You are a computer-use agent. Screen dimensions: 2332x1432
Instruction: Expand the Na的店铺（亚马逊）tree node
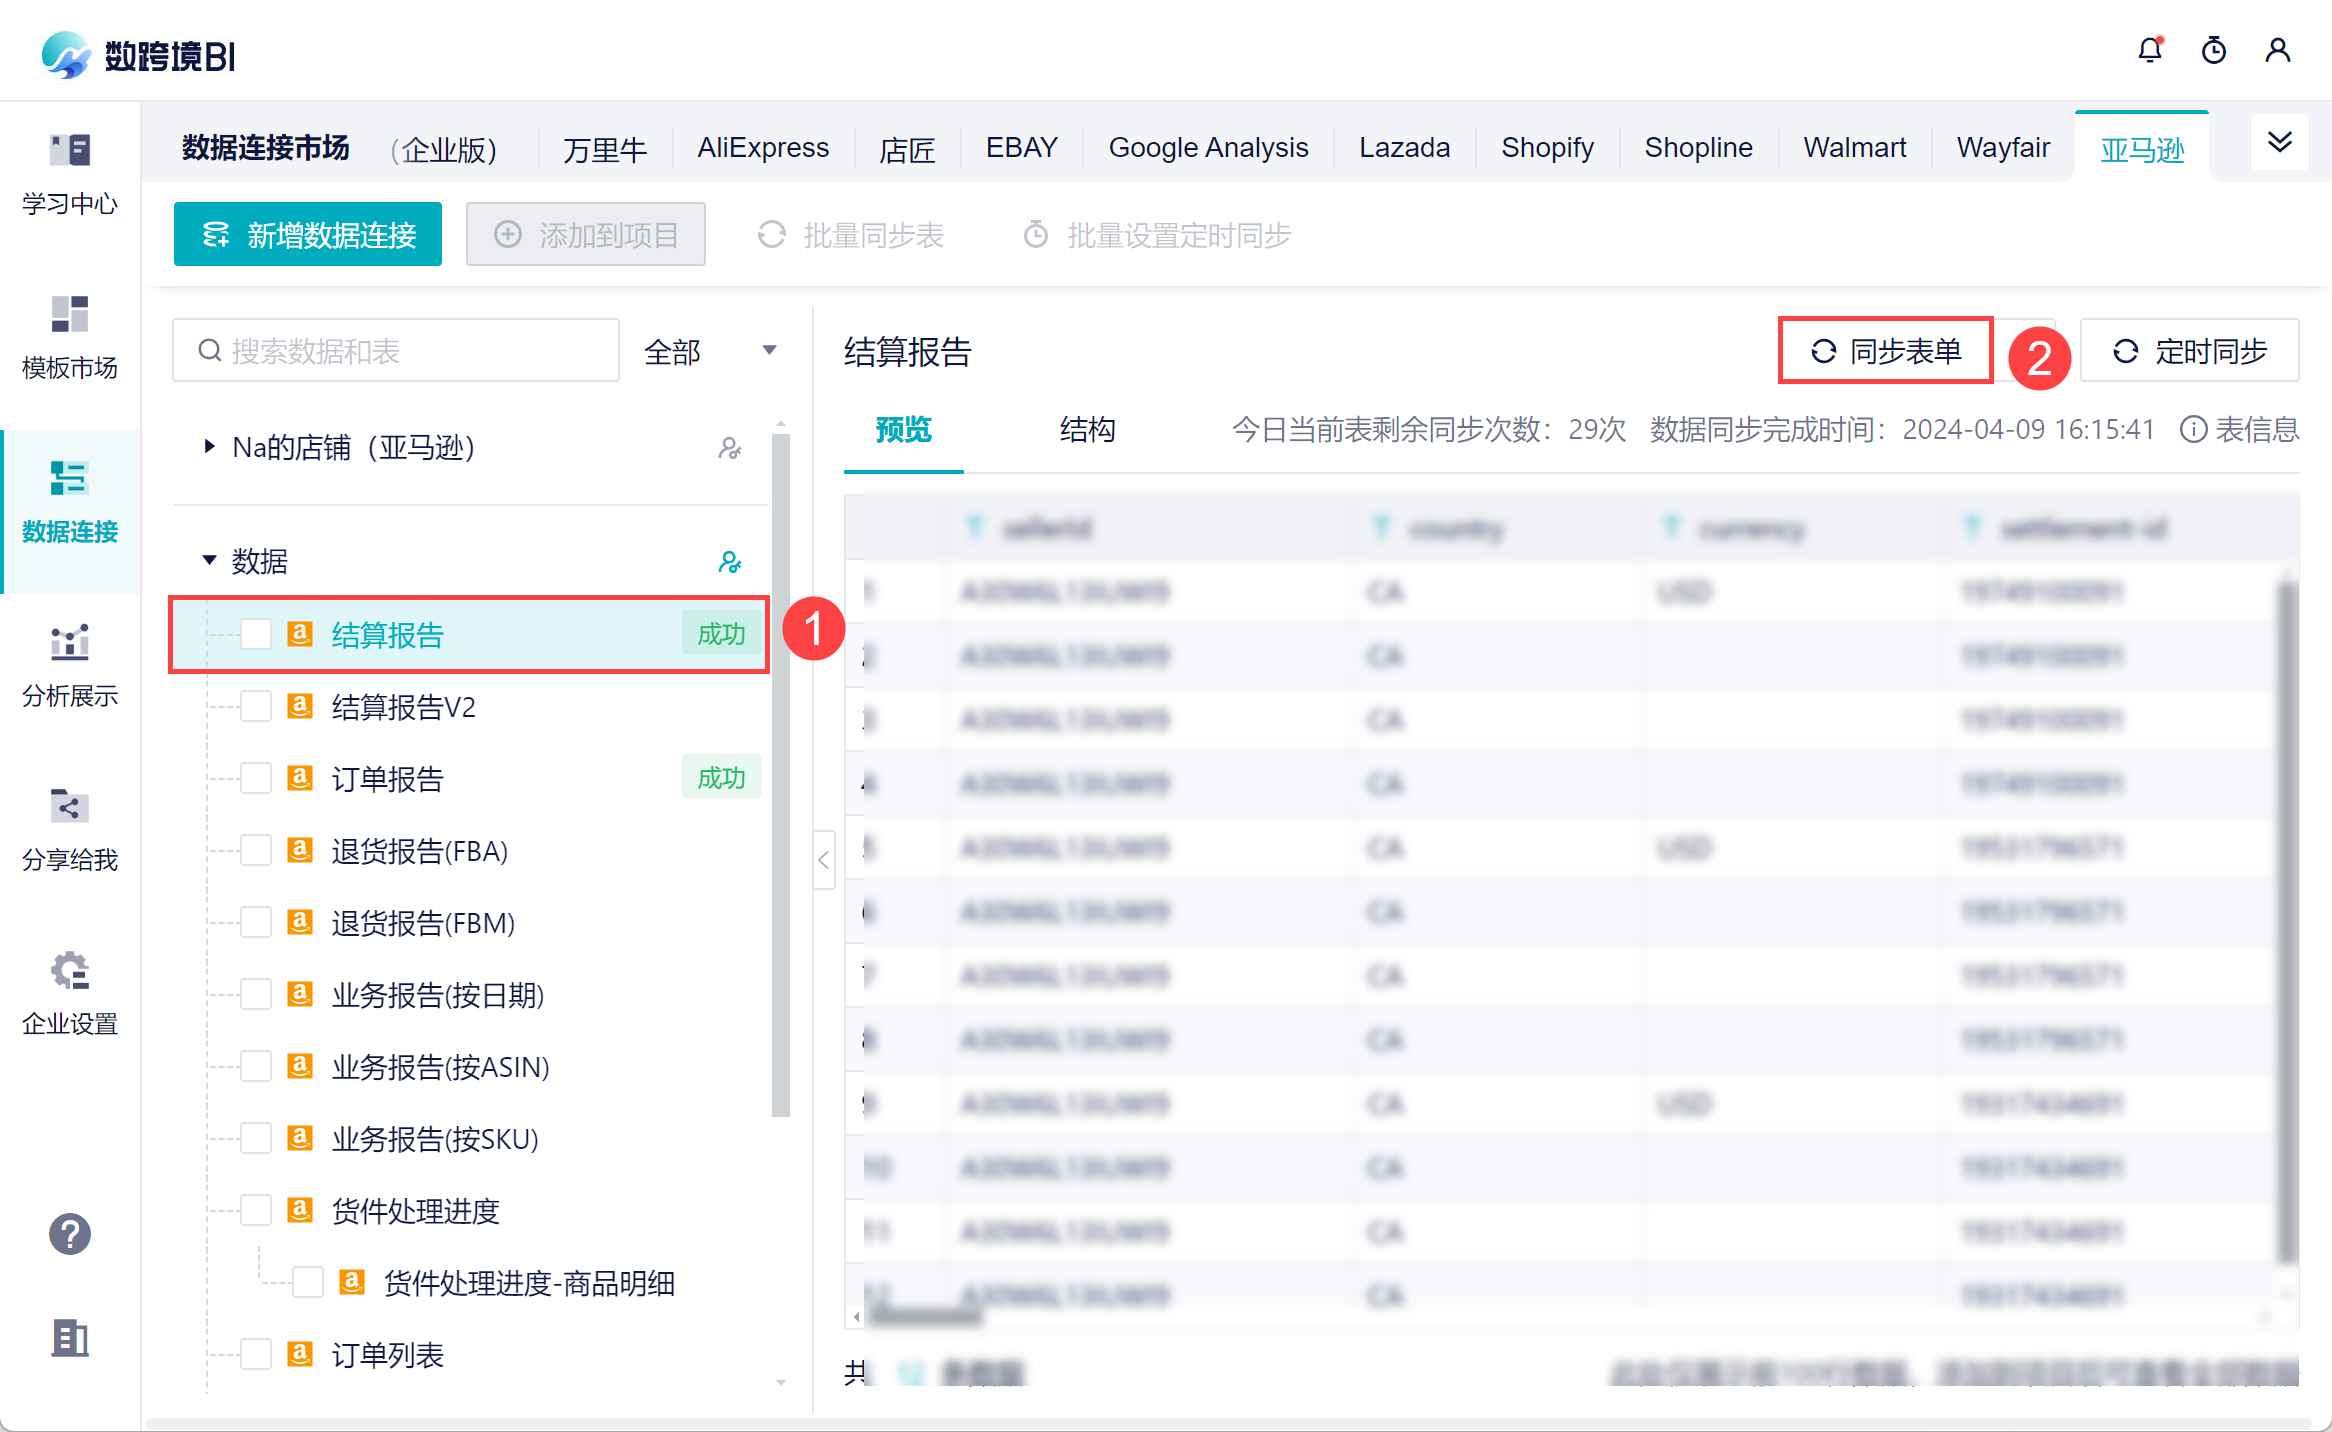point(209,447)
